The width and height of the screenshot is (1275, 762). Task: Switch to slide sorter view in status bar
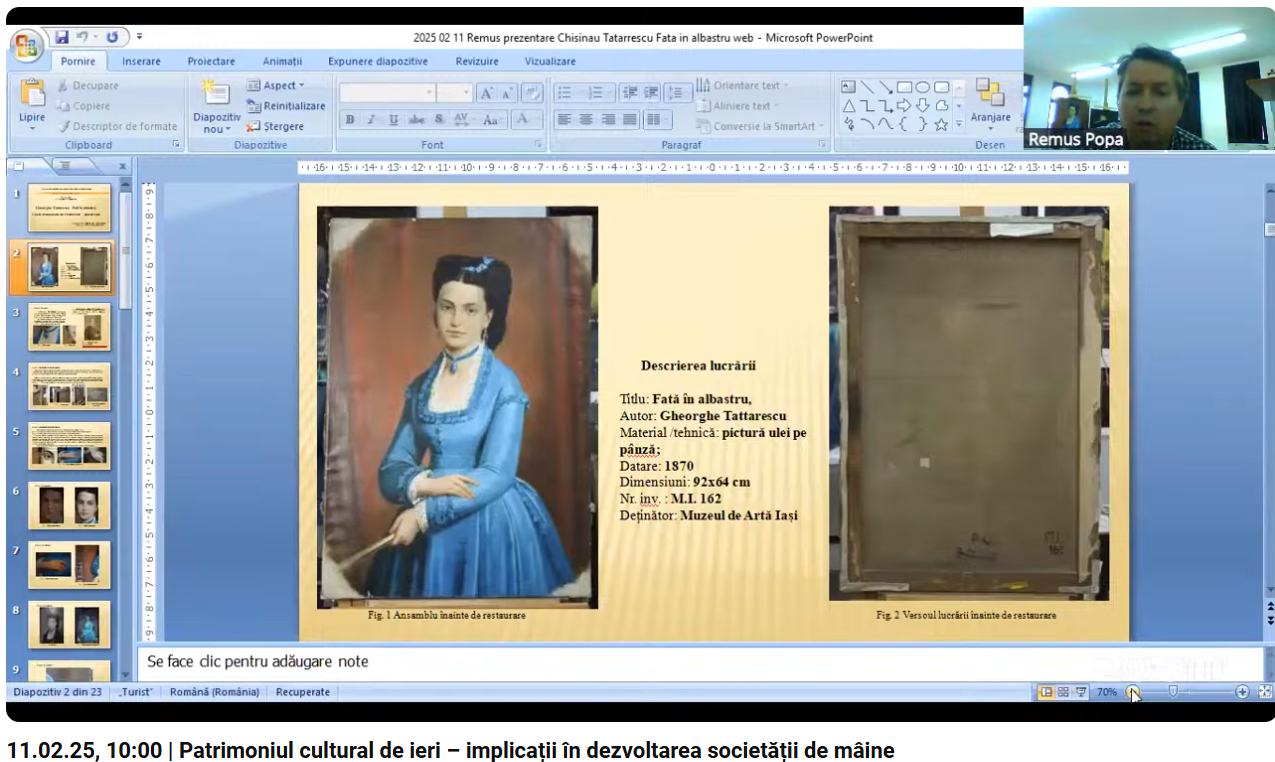click(1063, 692)
